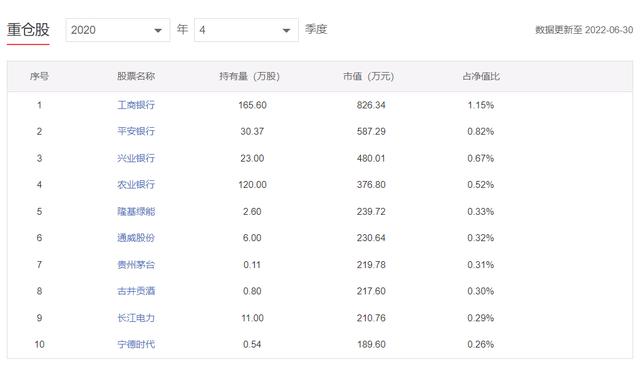Screen dimensions: 640x367
Task: Click the market value 230.64
Action: (x=371, y=238)
